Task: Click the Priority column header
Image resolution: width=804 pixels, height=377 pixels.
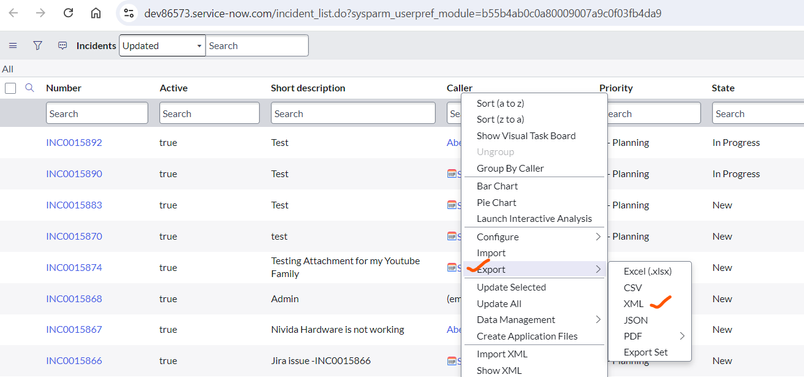Action: [x=616, y=88]
